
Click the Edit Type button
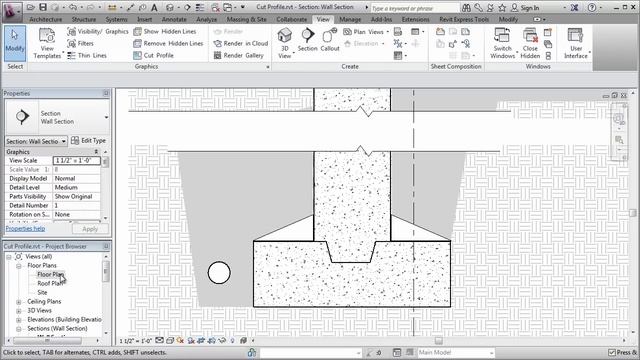(89, 141)
